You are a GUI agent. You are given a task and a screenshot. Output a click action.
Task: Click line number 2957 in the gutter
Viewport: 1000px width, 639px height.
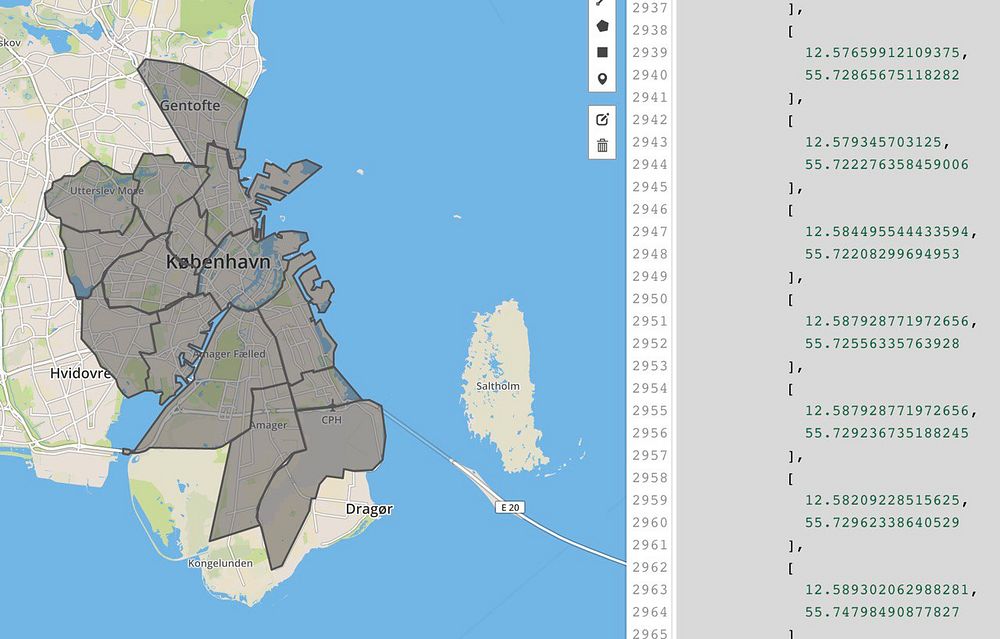(650, 455)
